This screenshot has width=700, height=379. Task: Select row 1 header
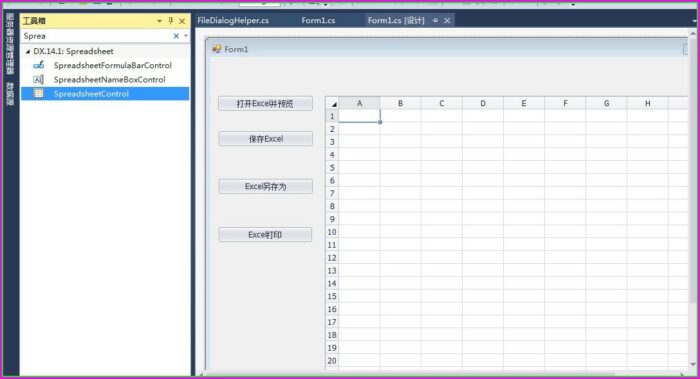(x=332, y=117)
